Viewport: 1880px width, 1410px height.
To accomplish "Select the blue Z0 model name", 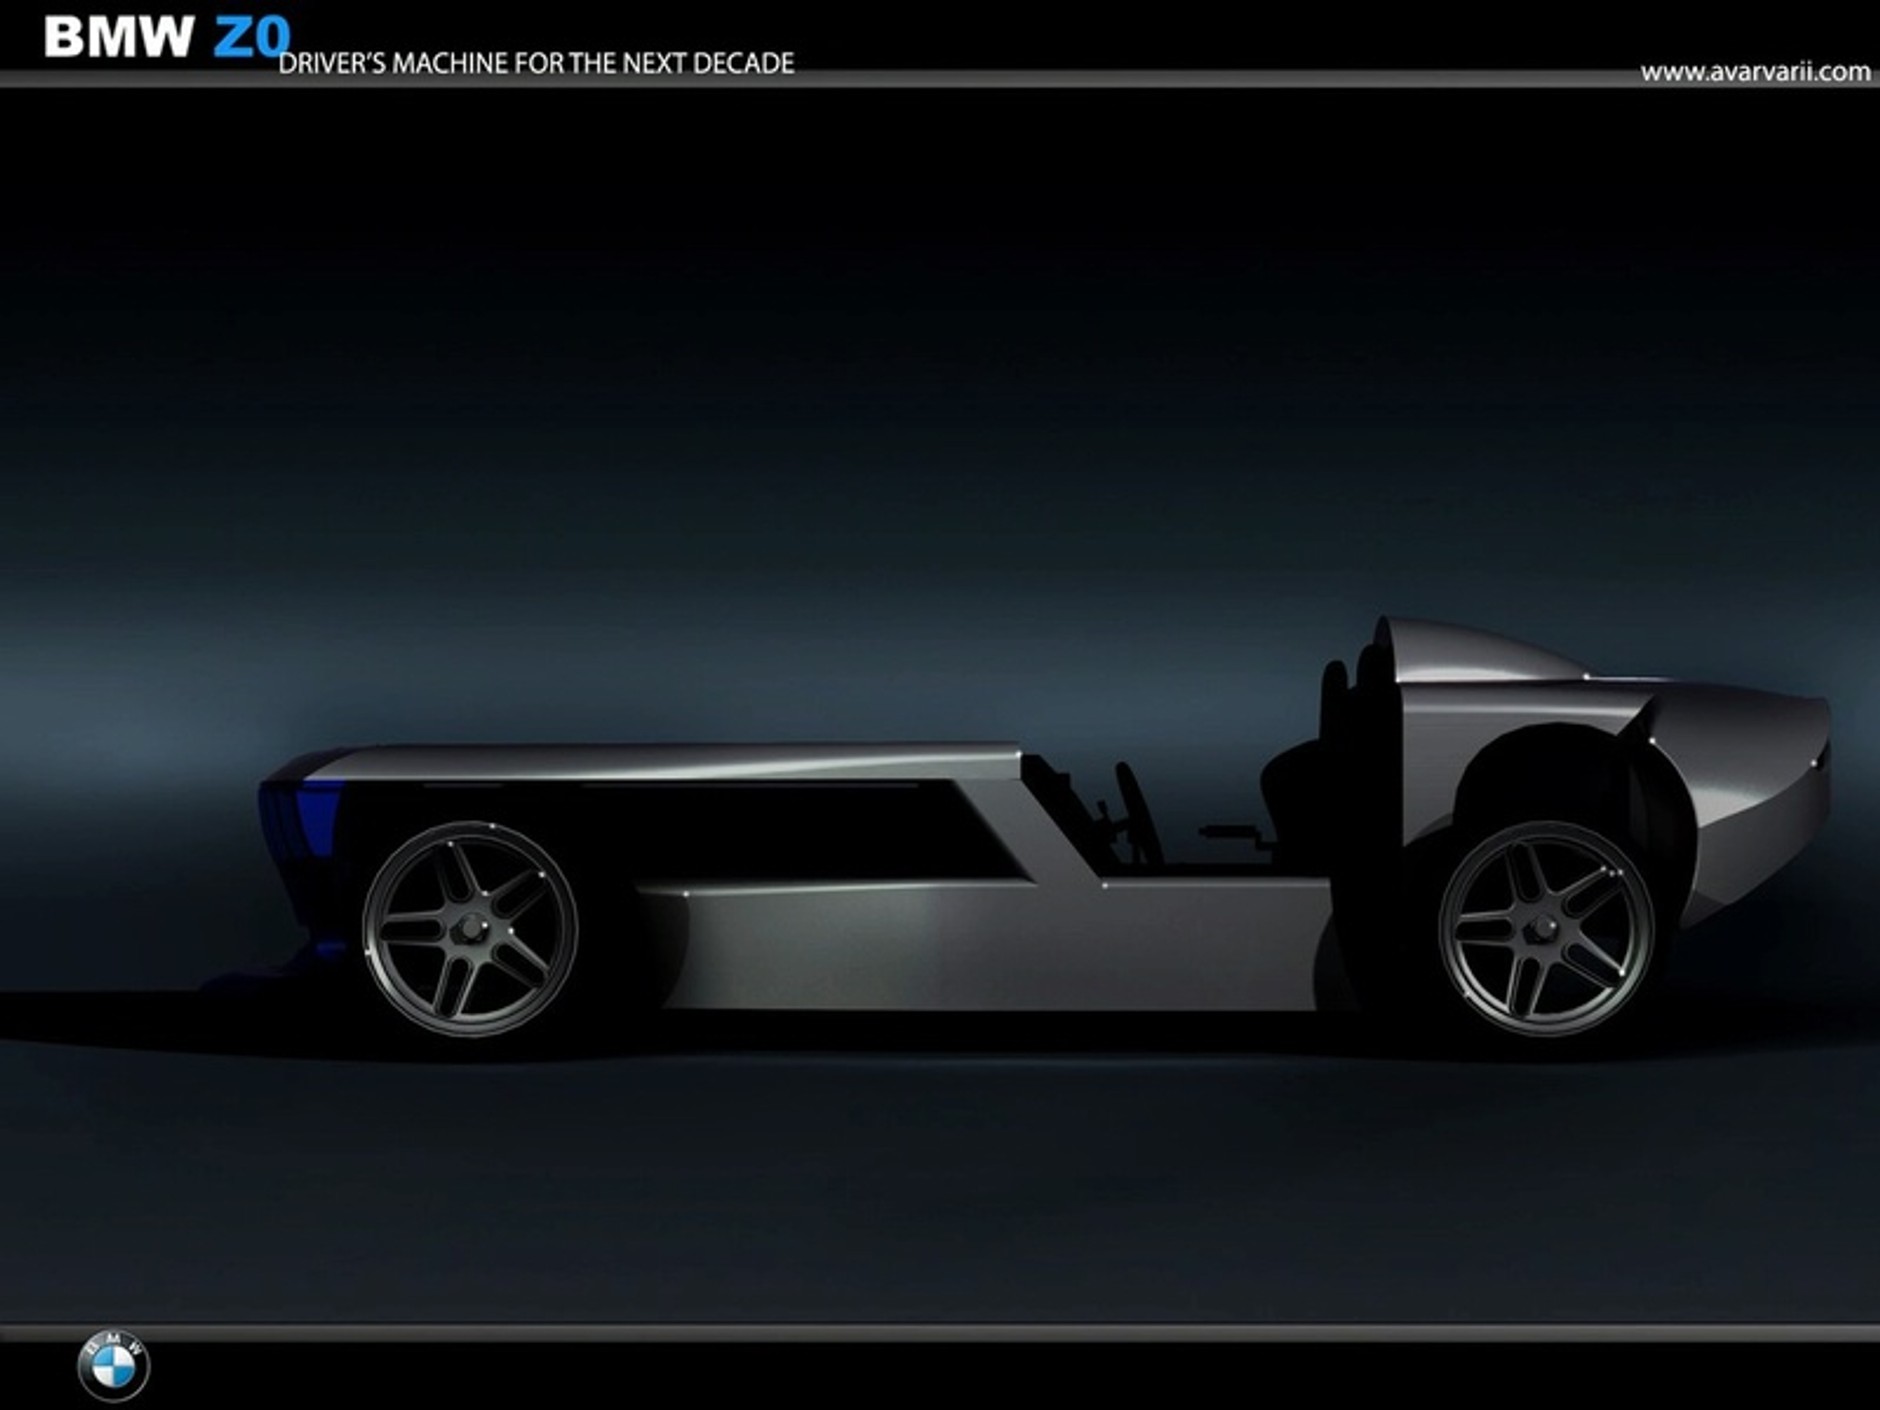I will pyautogui.click(x=251, y=38).
